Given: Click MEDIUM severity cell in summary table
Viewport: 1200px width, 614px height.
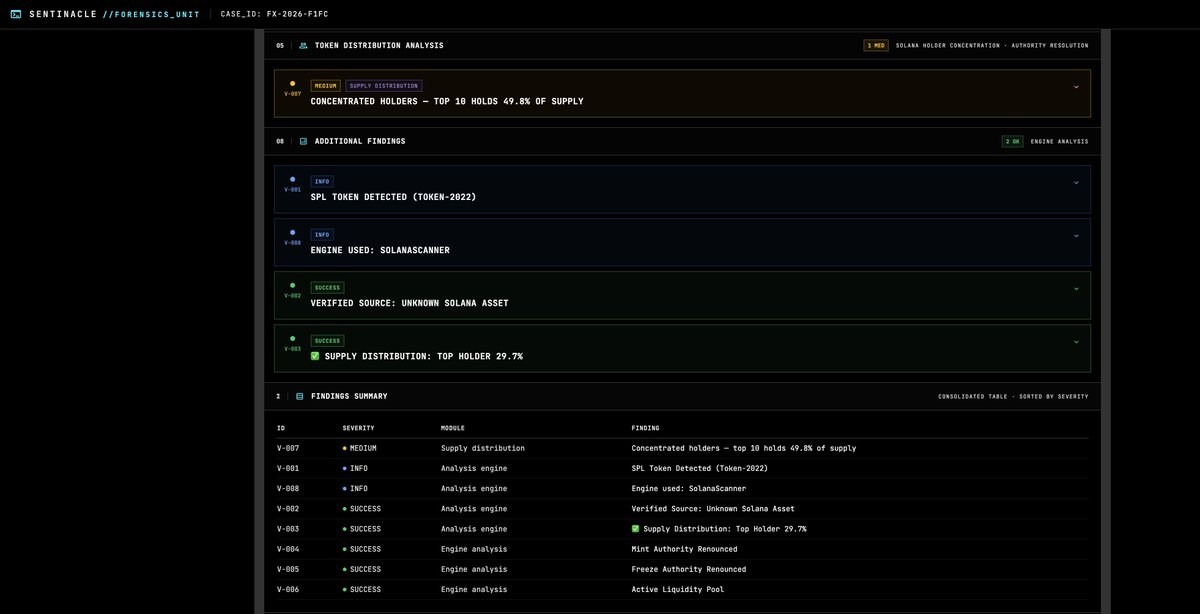Looking at the screenshot, I should click(360, 448).
